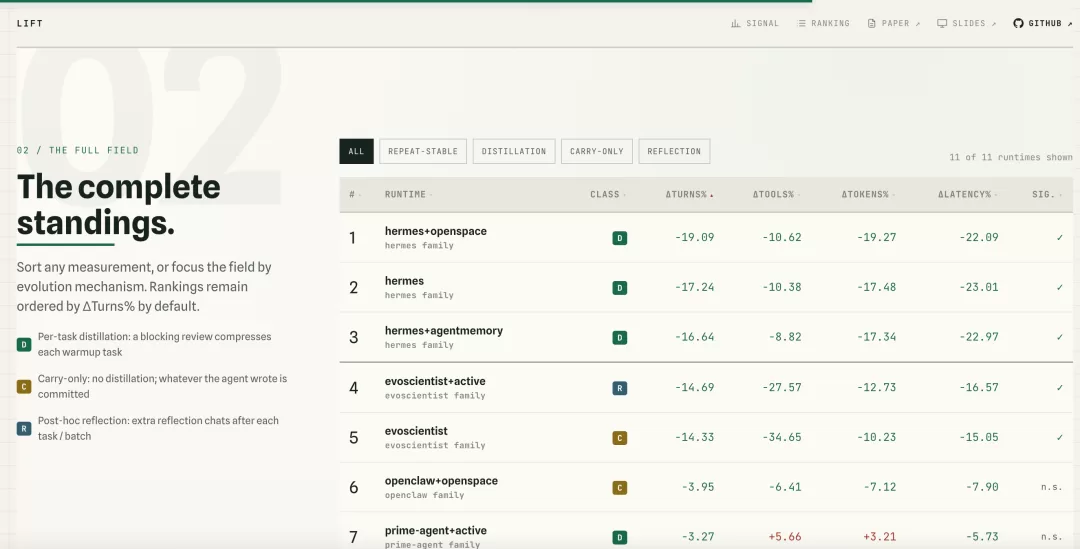1080x549 pixels.
Task: Click the -23.01 latency value
Action: (x=978, y=287)
